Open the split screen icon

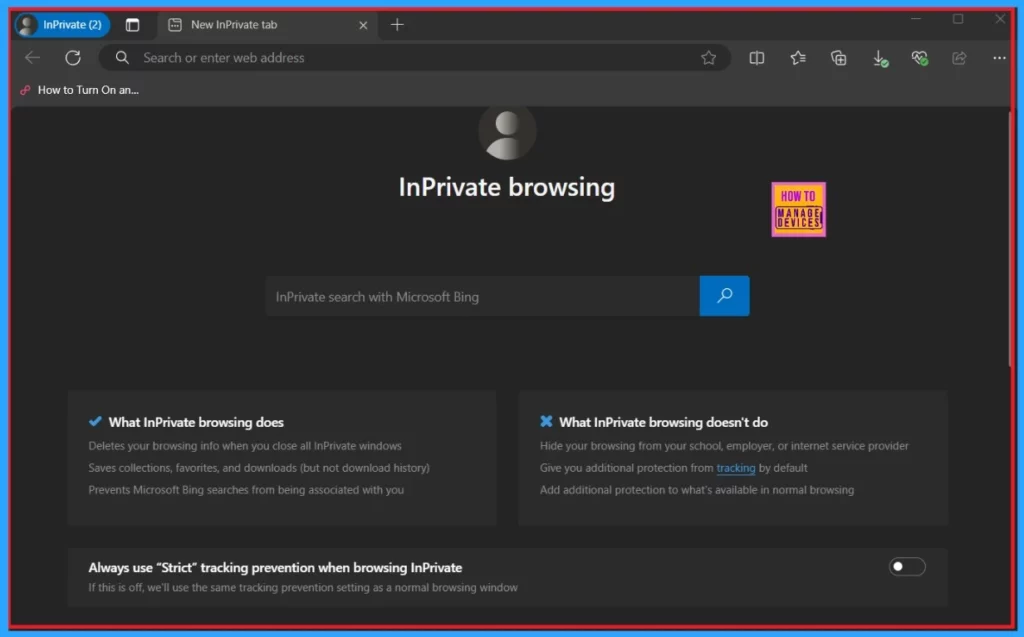click(x=756, y=57)
